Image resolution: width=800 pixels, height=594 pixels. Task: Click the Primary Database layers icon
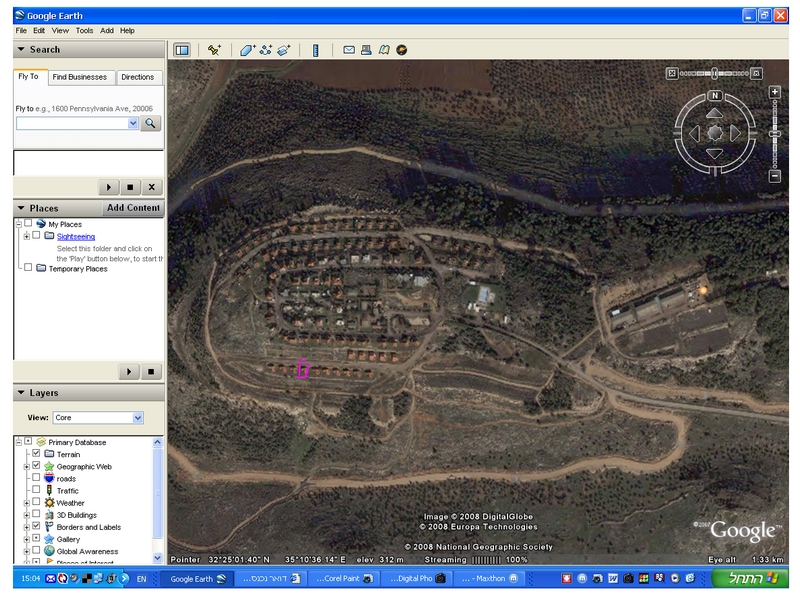(x=41, y=442)
